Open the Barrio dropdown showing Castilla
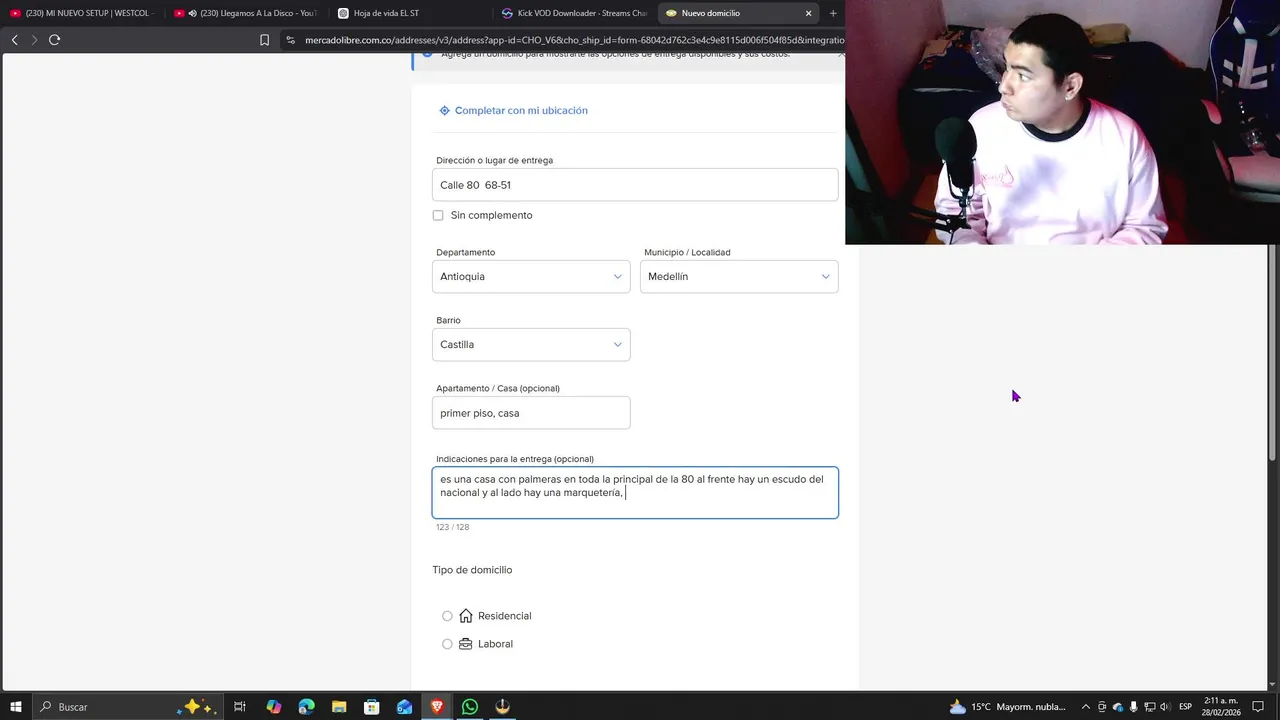This screenshot has height=720, width=1280. click(531, 345)
